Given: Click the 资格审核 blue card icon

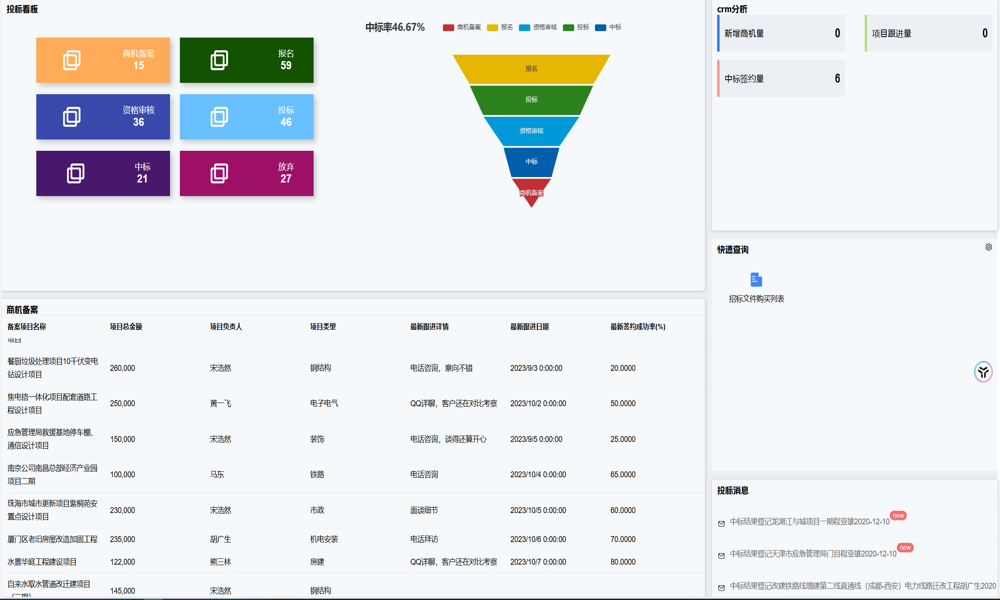Looking at the screenshot, I should (x=72, y=117).
